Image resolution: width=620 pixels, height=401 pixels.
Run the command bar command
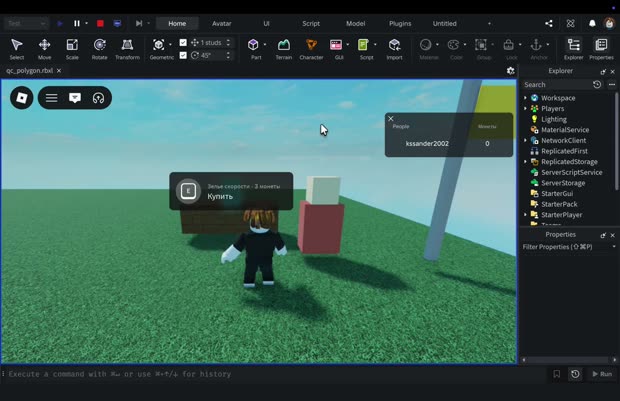[602, 374]
